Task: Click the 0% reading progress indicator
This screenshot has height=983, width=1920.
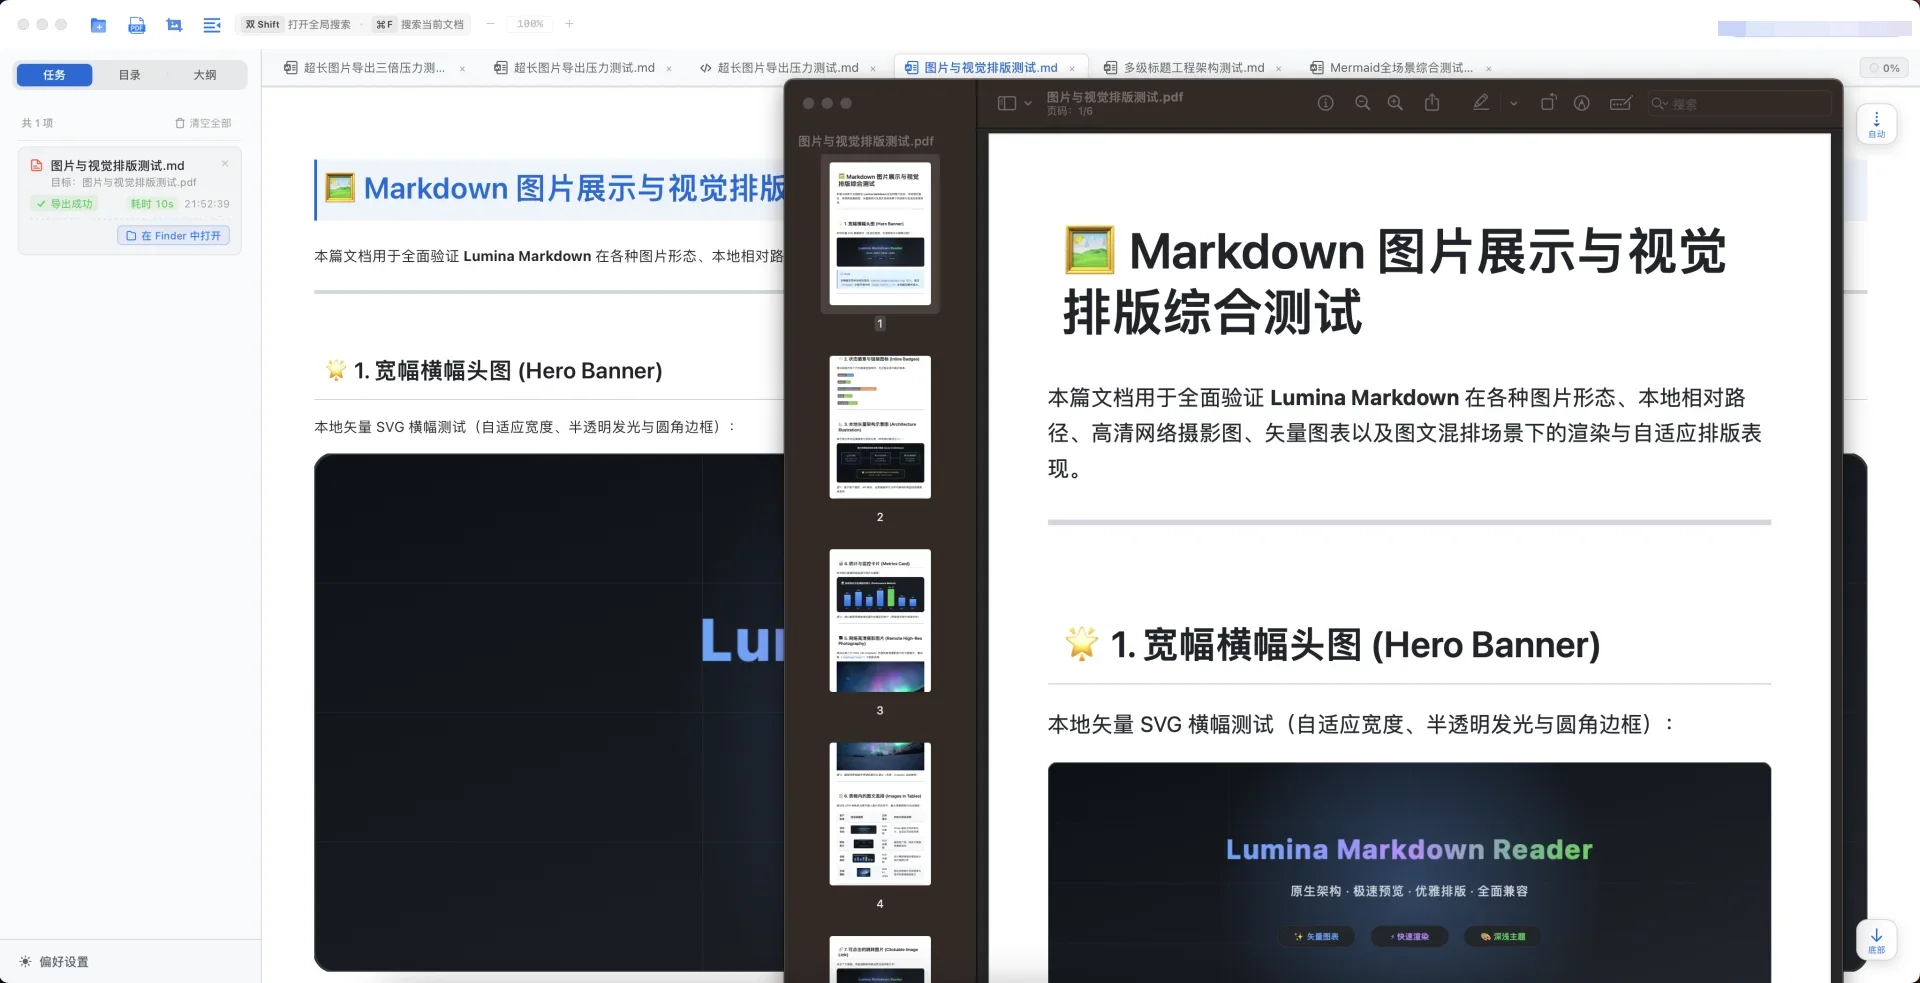Action: click(x=1884, y=68)
